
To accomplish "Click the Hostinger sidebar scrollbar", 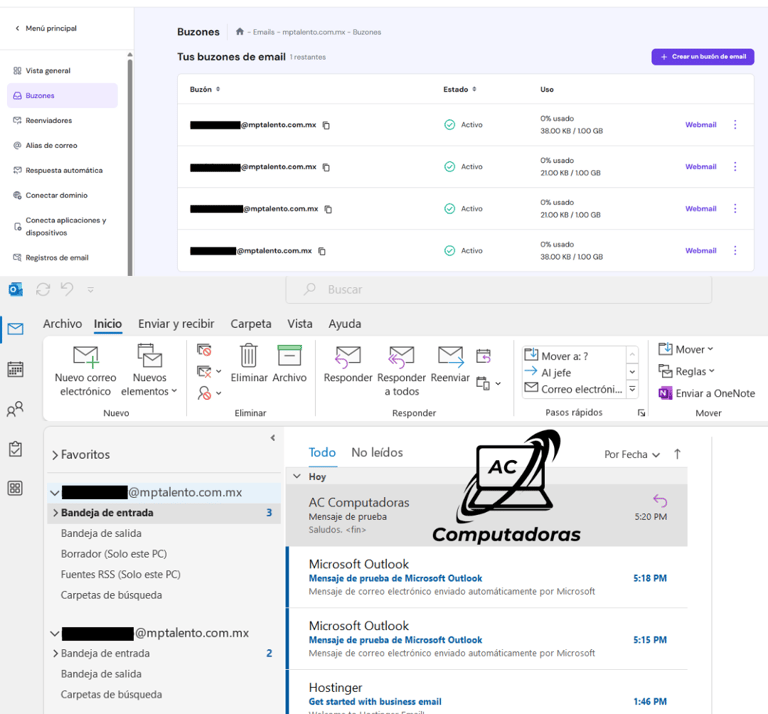I will point(130,167).
